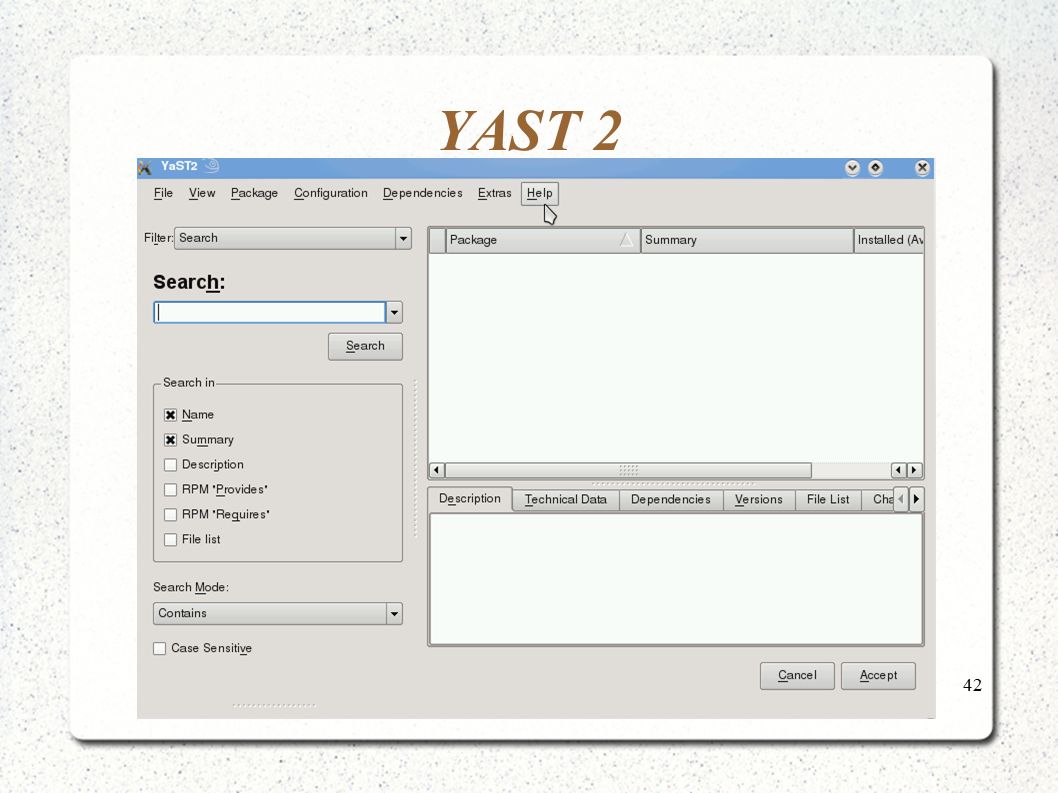Click the Summary column header
The width and height of the screenshot is (1058, 793).
pyautogui.click(x=747, y=240)
